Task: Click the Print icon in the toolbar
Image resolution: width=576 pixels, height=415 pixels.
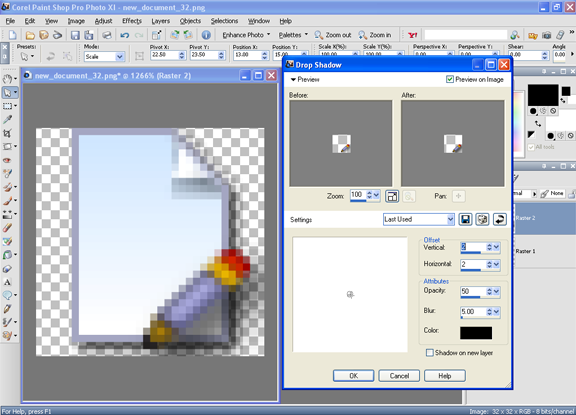Action: pyautogui.click(x=107, y=35)
